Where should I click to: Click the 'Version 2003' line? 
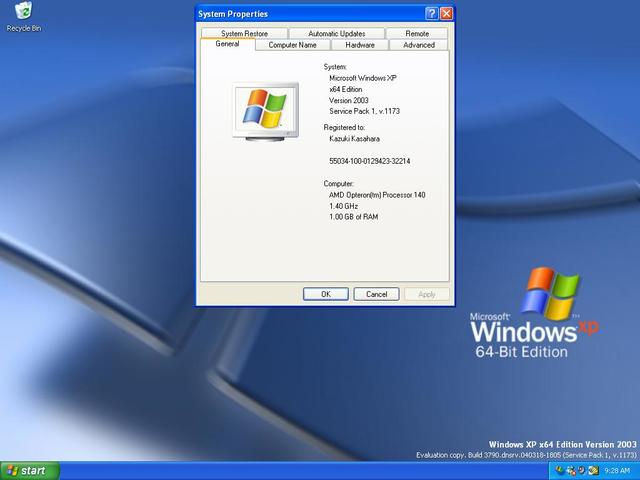click(349, 100)
